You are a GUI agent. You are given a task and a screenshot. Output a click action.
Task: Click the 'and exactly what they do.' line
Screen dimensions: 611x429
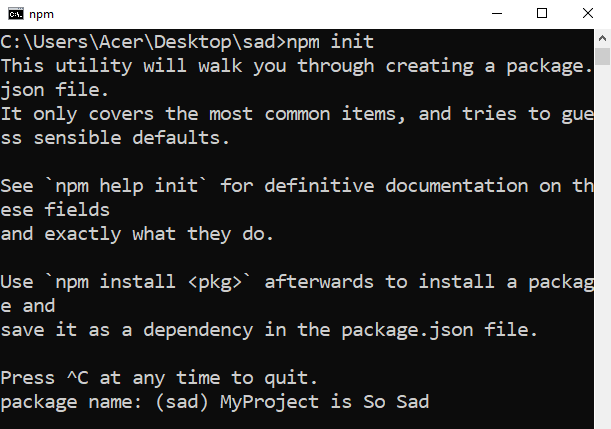[138, 234]
